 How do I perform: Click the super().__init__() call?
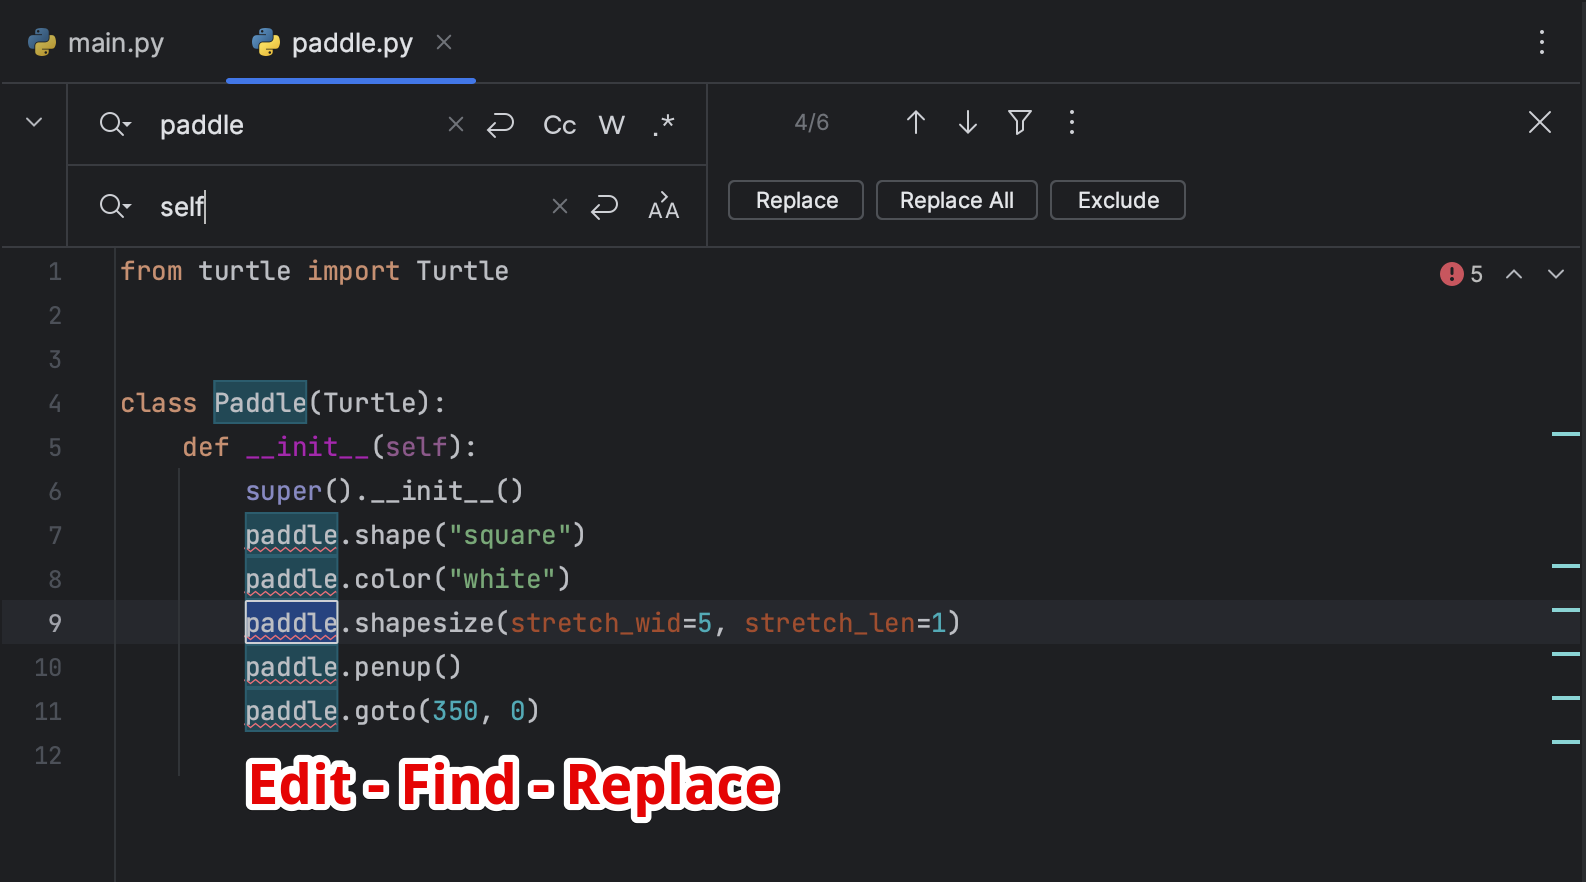pyautogui.click(x=384, y=491)
